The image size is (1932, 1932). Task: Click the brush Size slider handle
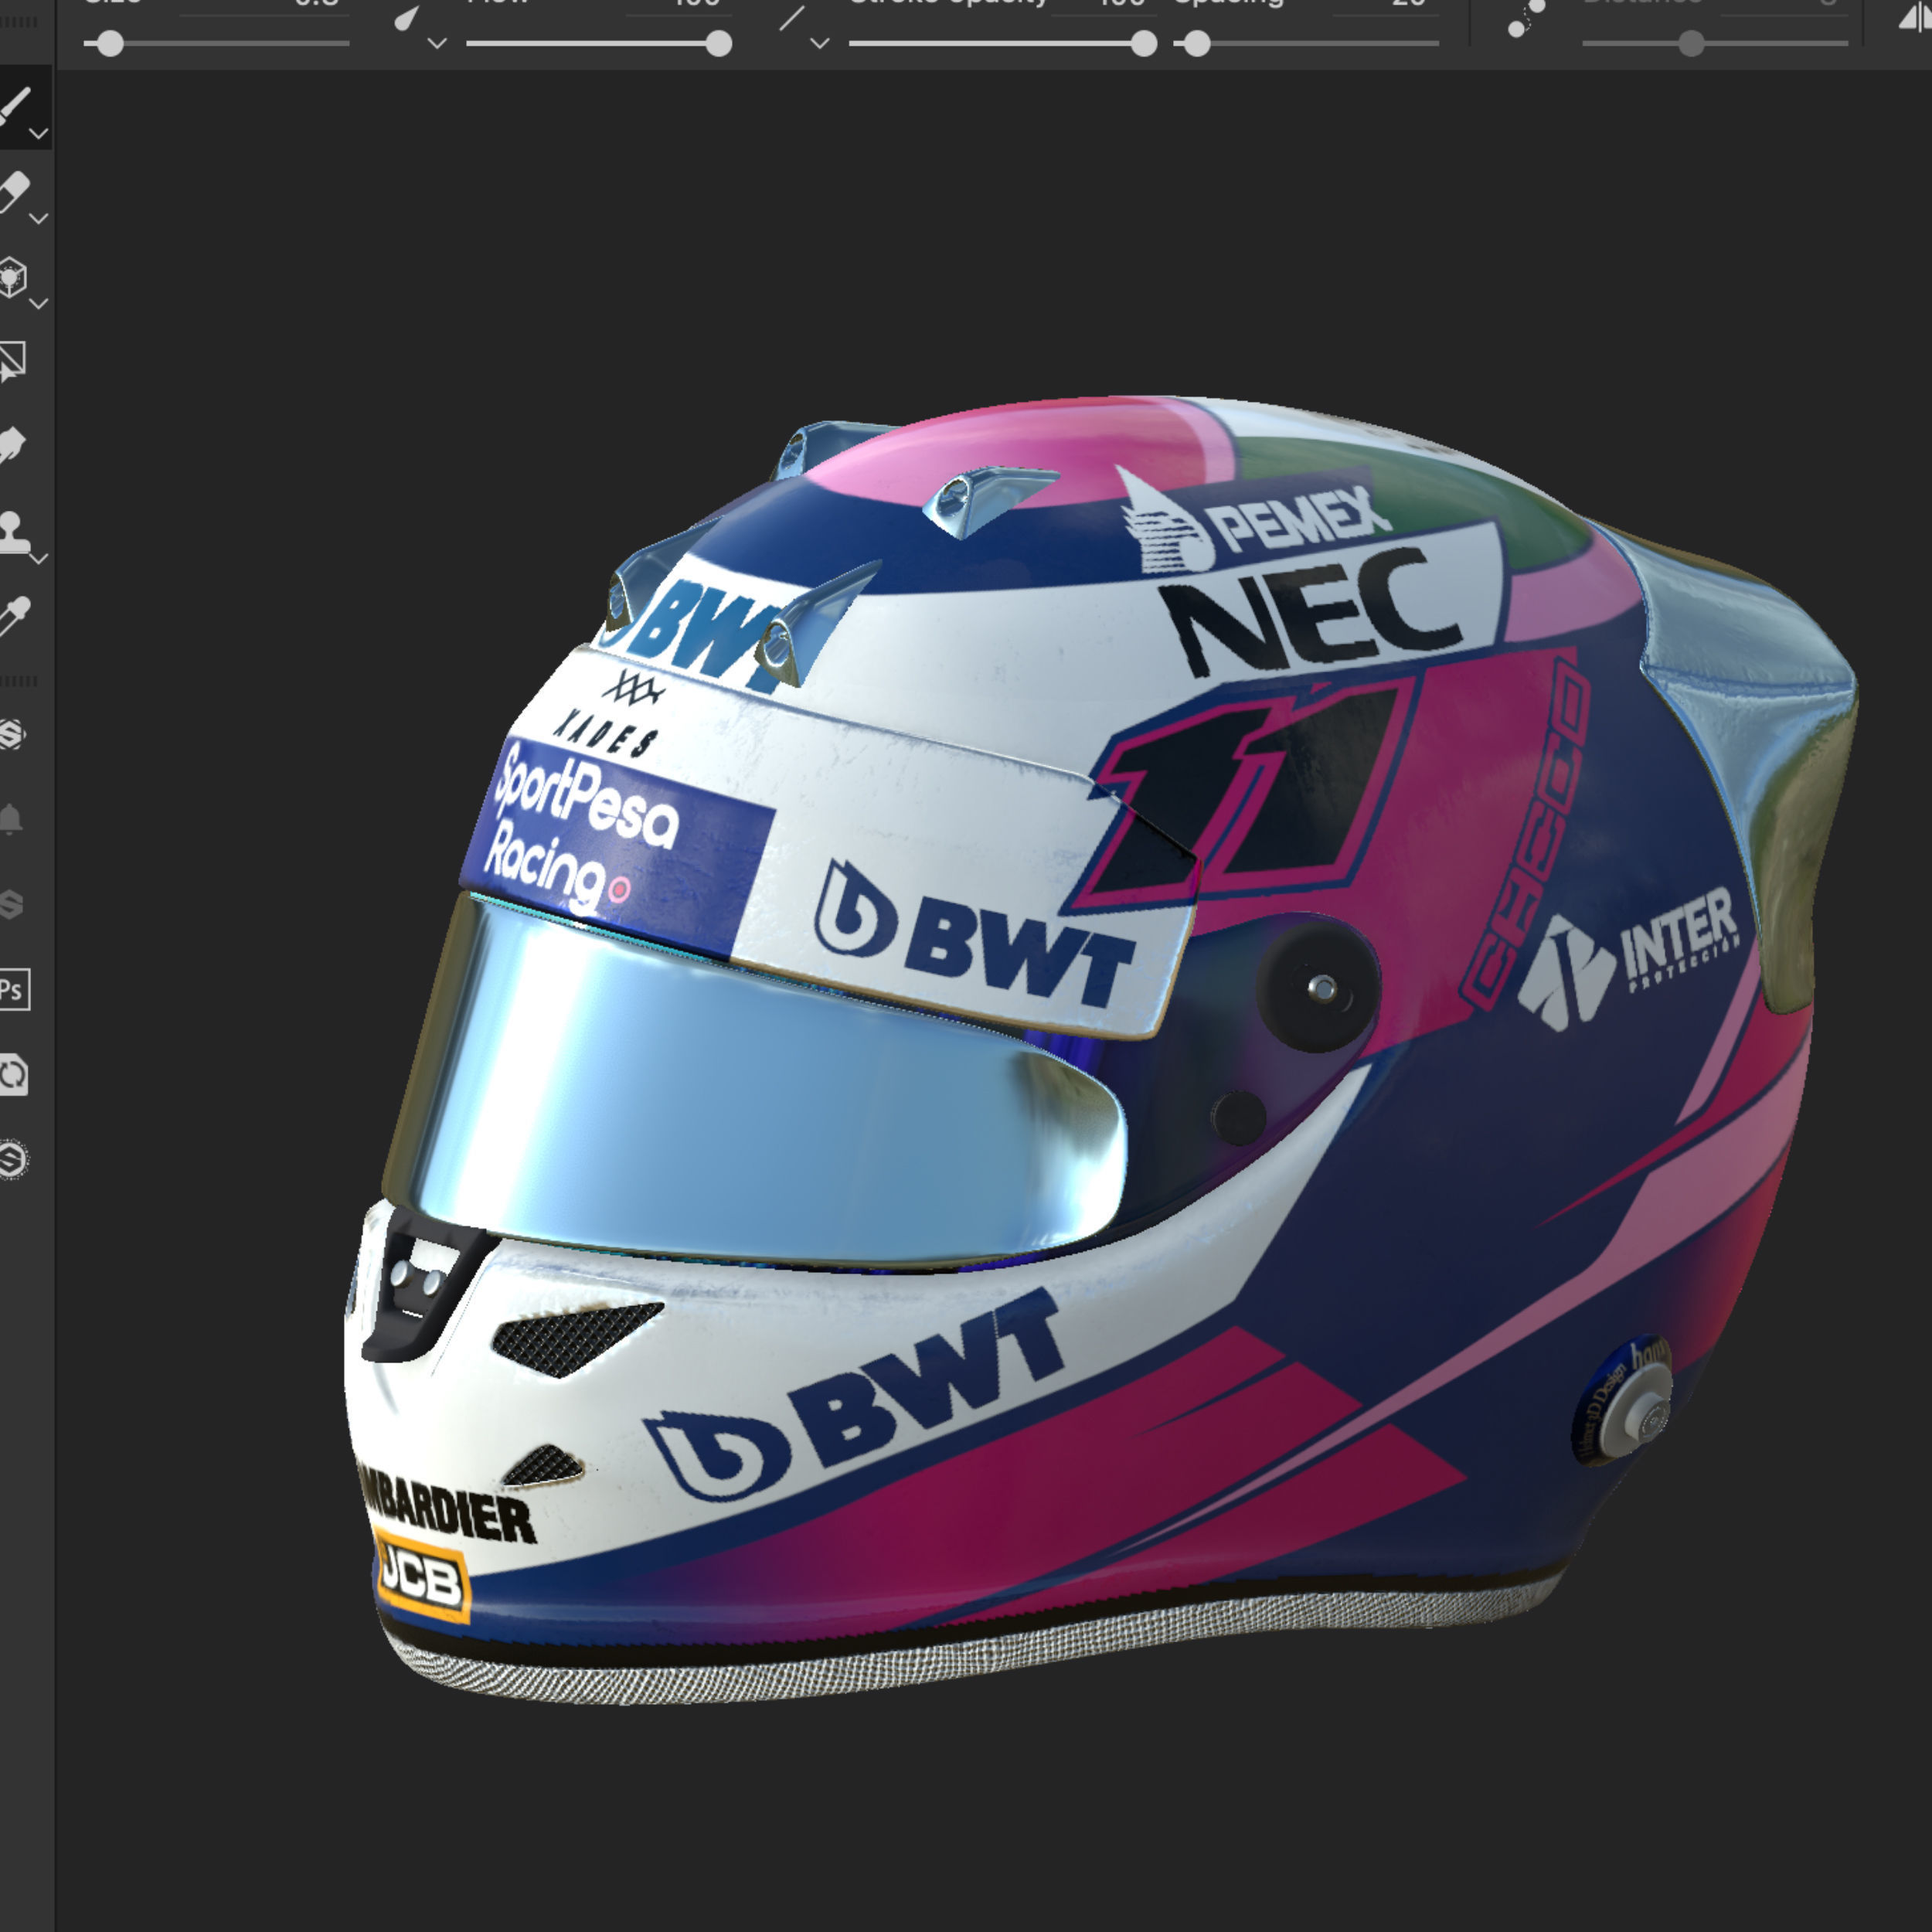coord(110,44)
